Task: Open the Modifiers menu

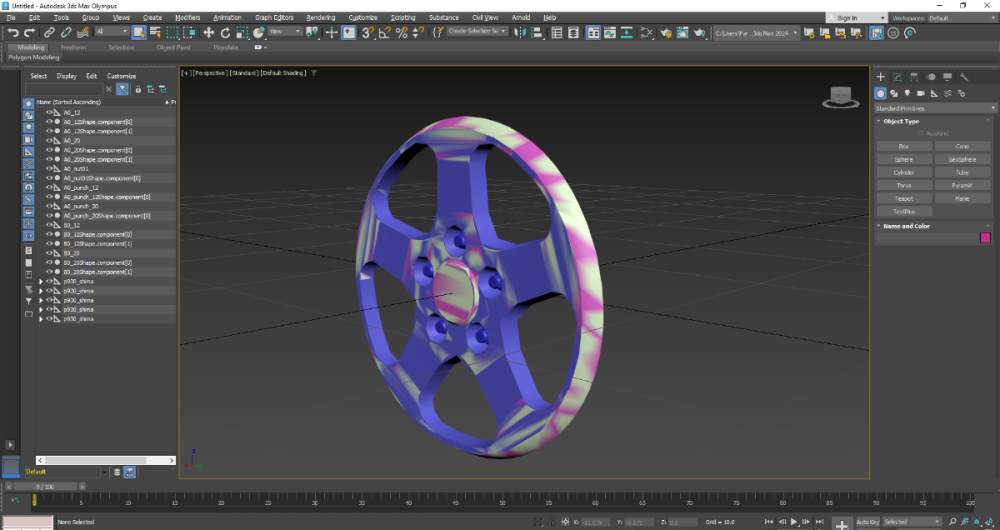Action: pos(188,17)
